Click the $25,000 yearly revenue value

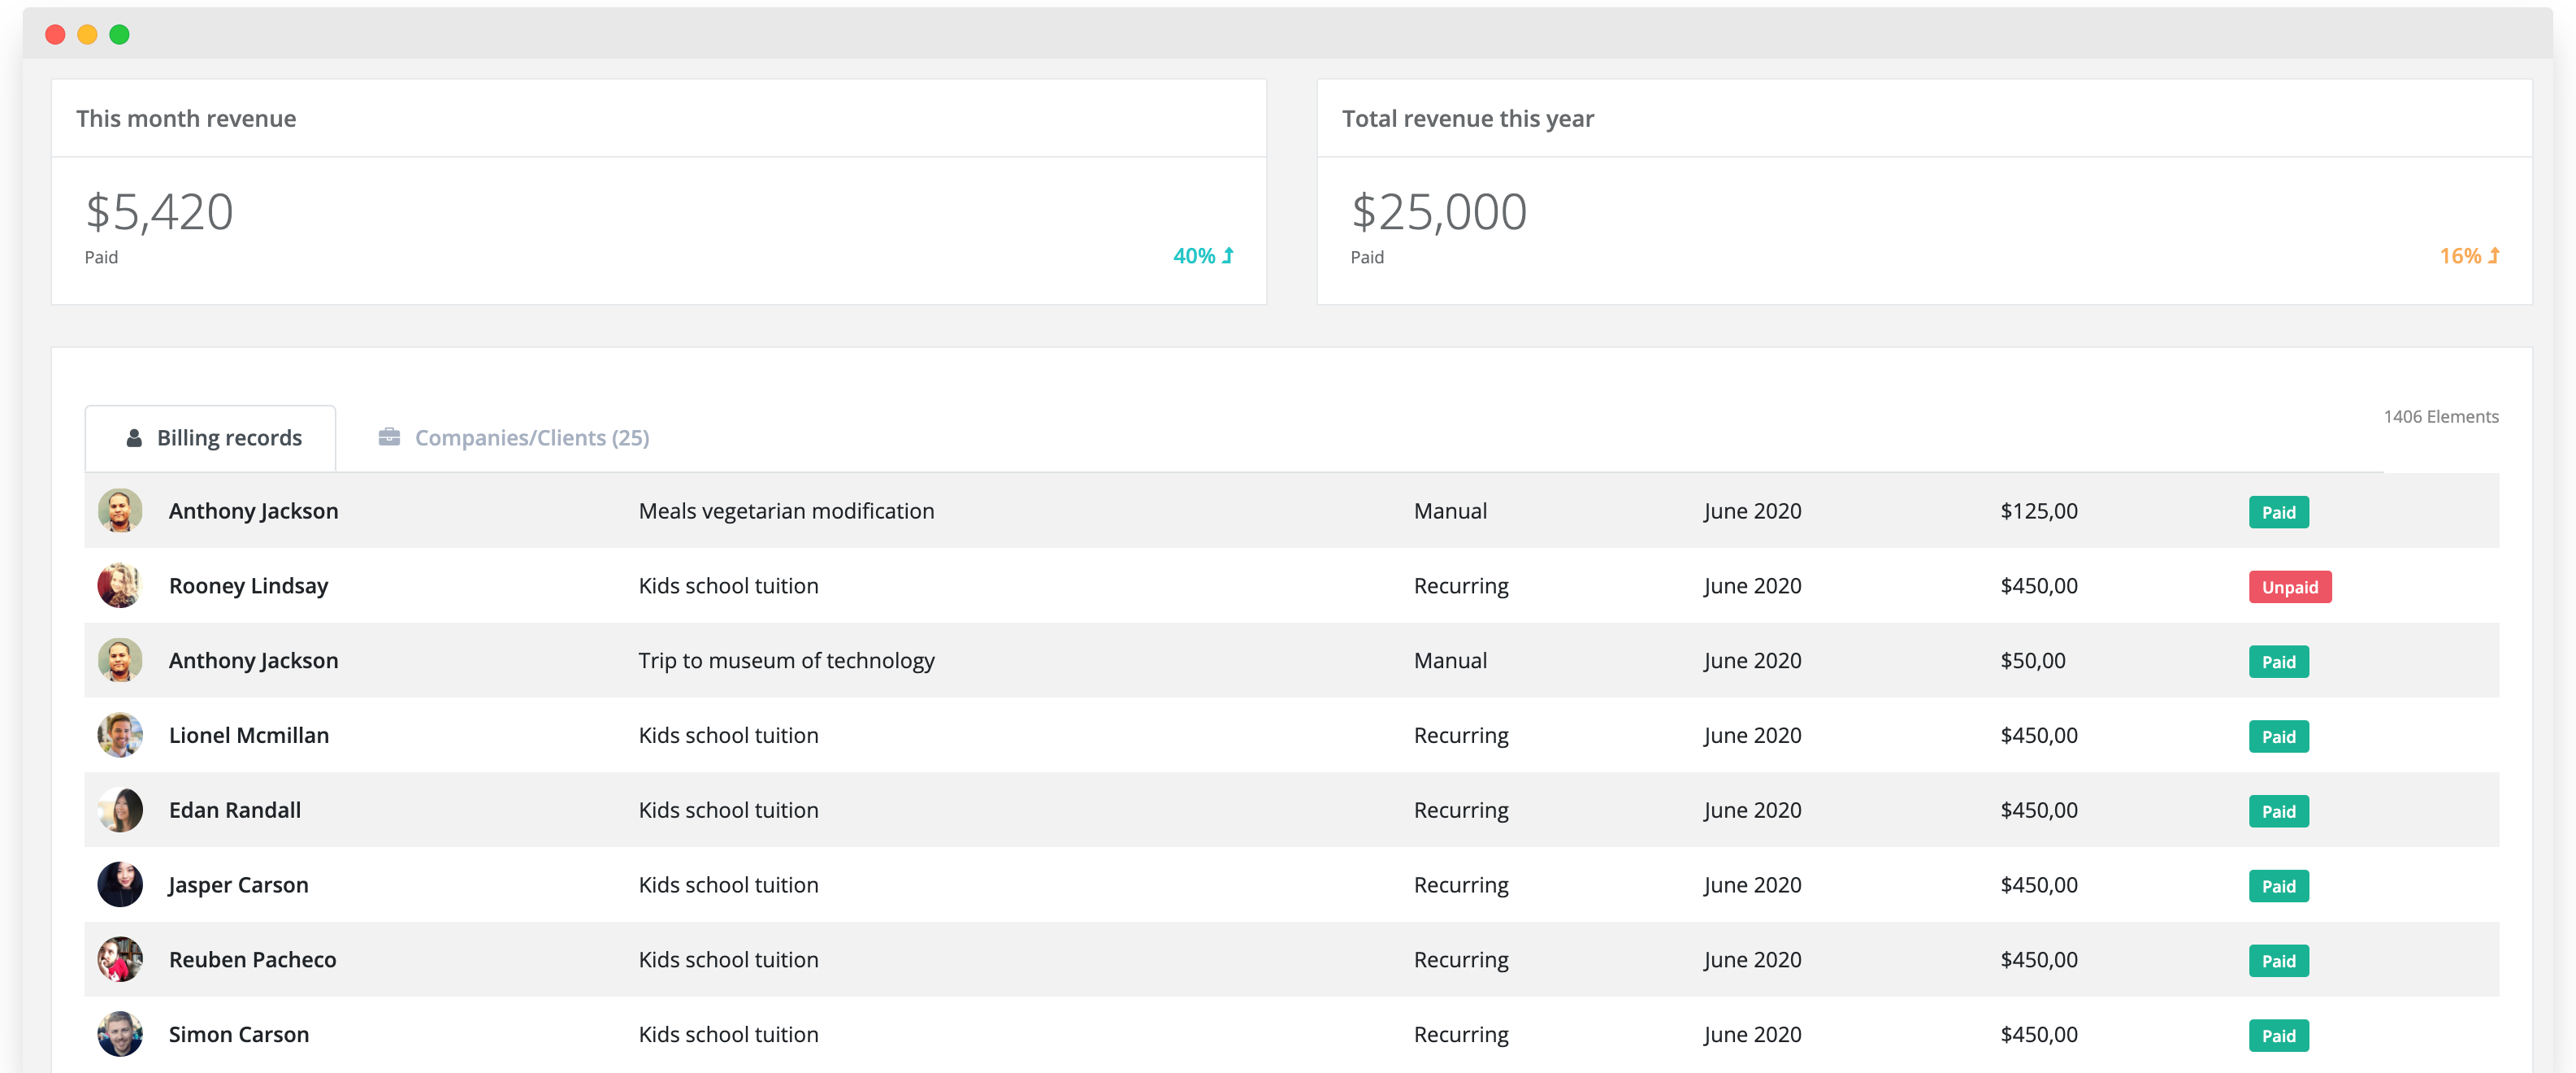(1439, 213)
